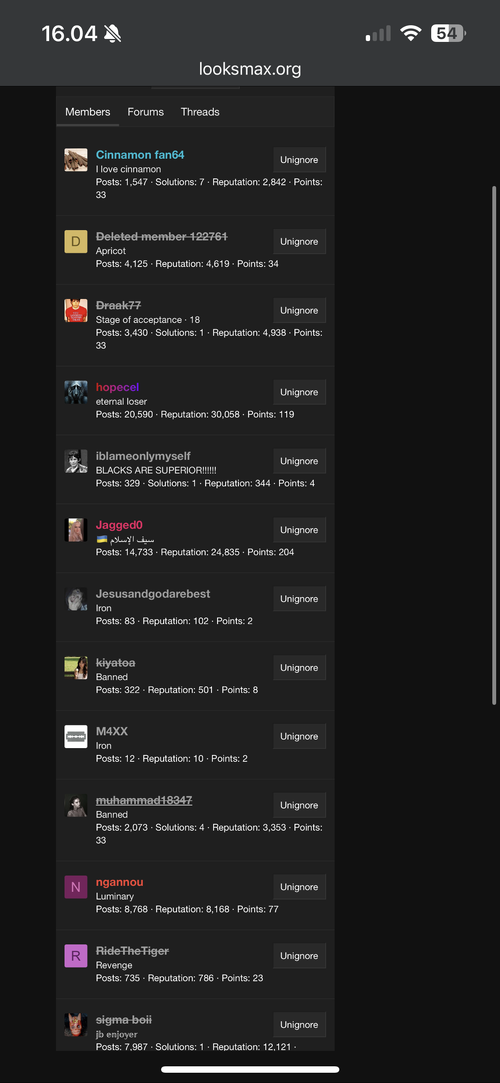This screenshot has height=1083, width=500.
Task: Unignore the member Cinnamon fan64
Action: tap(299, 160)
